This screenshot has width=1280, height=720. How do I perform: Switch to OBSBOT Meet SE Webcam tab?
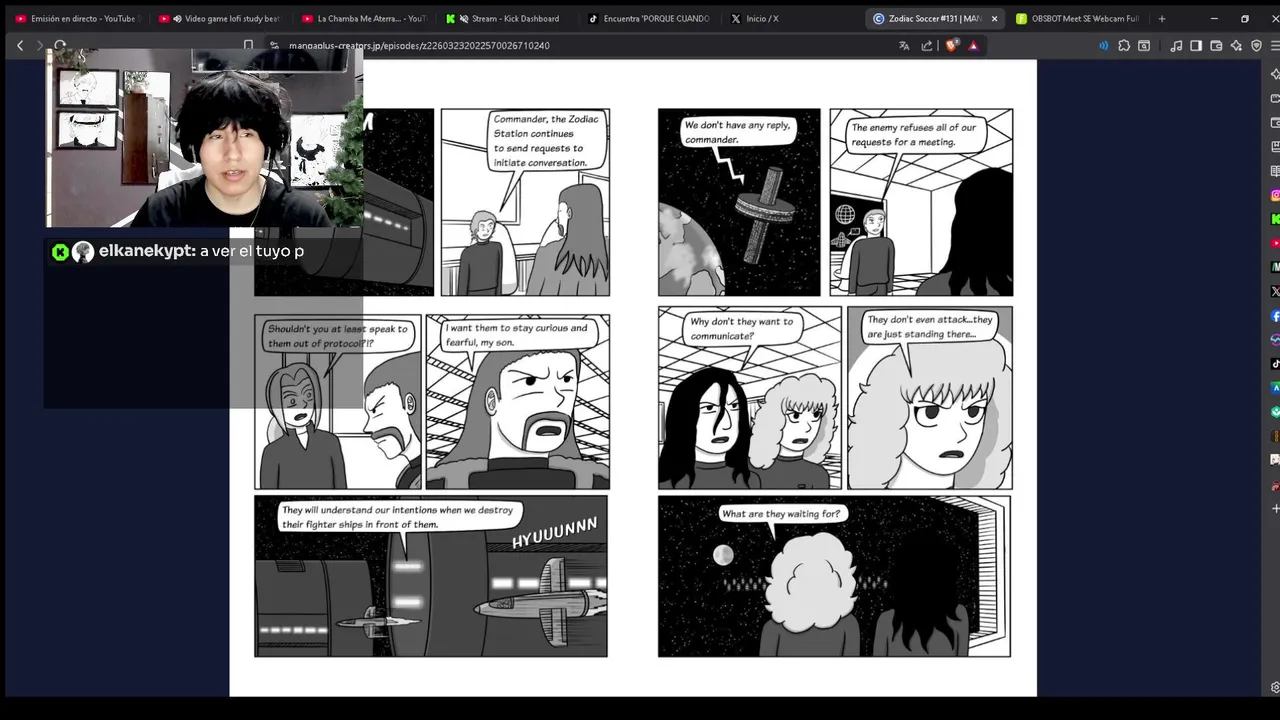[x=1078, y=18]
